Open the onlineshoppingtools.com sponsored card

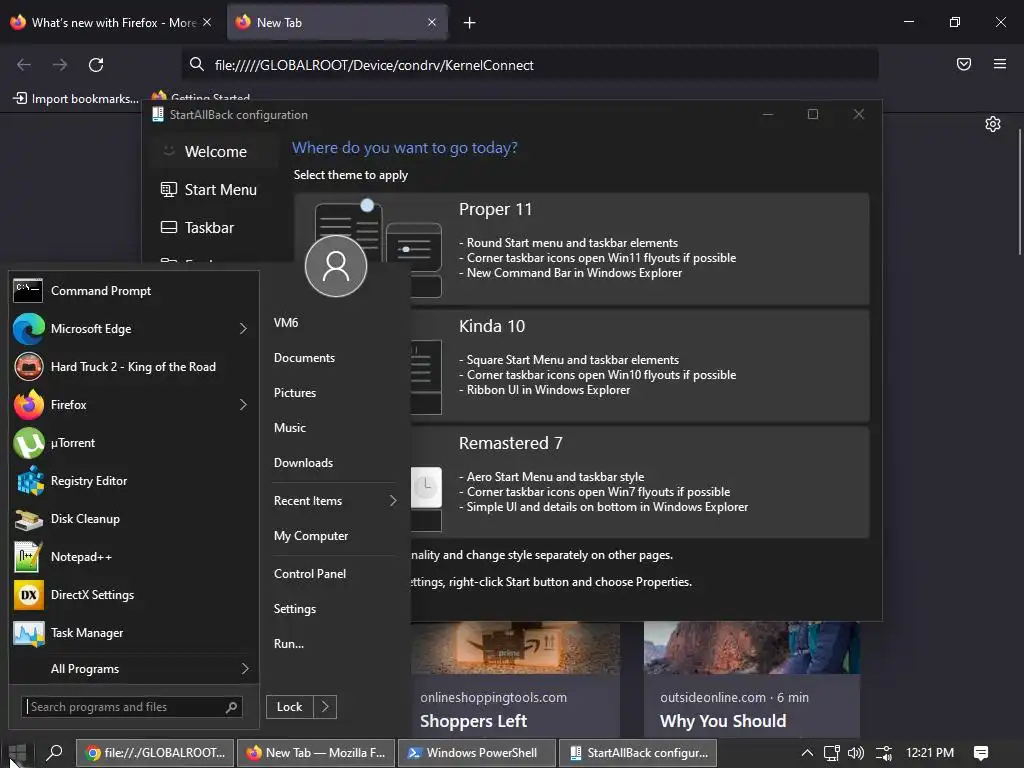pos(516,679)
